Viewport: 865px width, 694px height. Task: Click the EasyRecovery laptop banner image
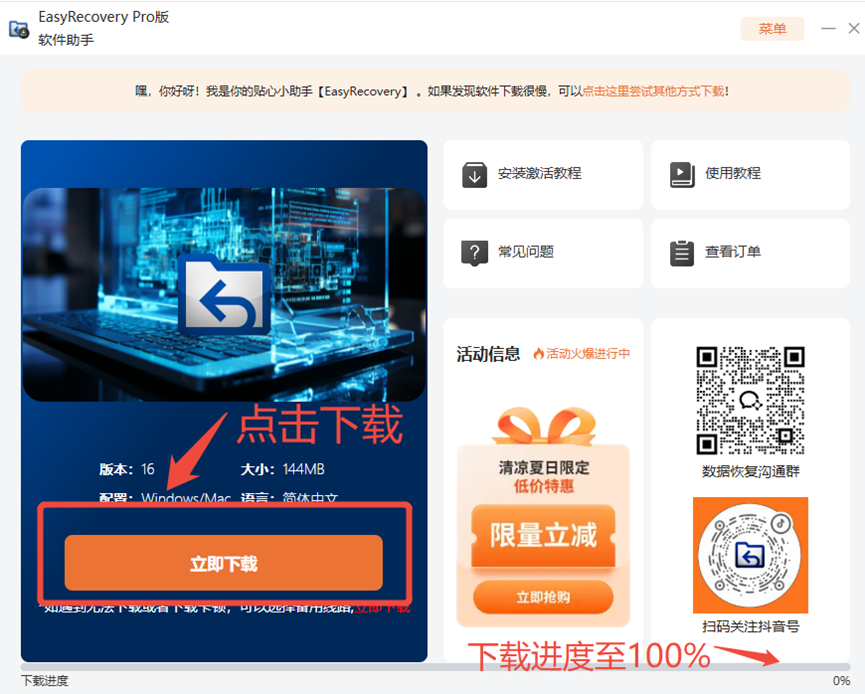(224, 294)
